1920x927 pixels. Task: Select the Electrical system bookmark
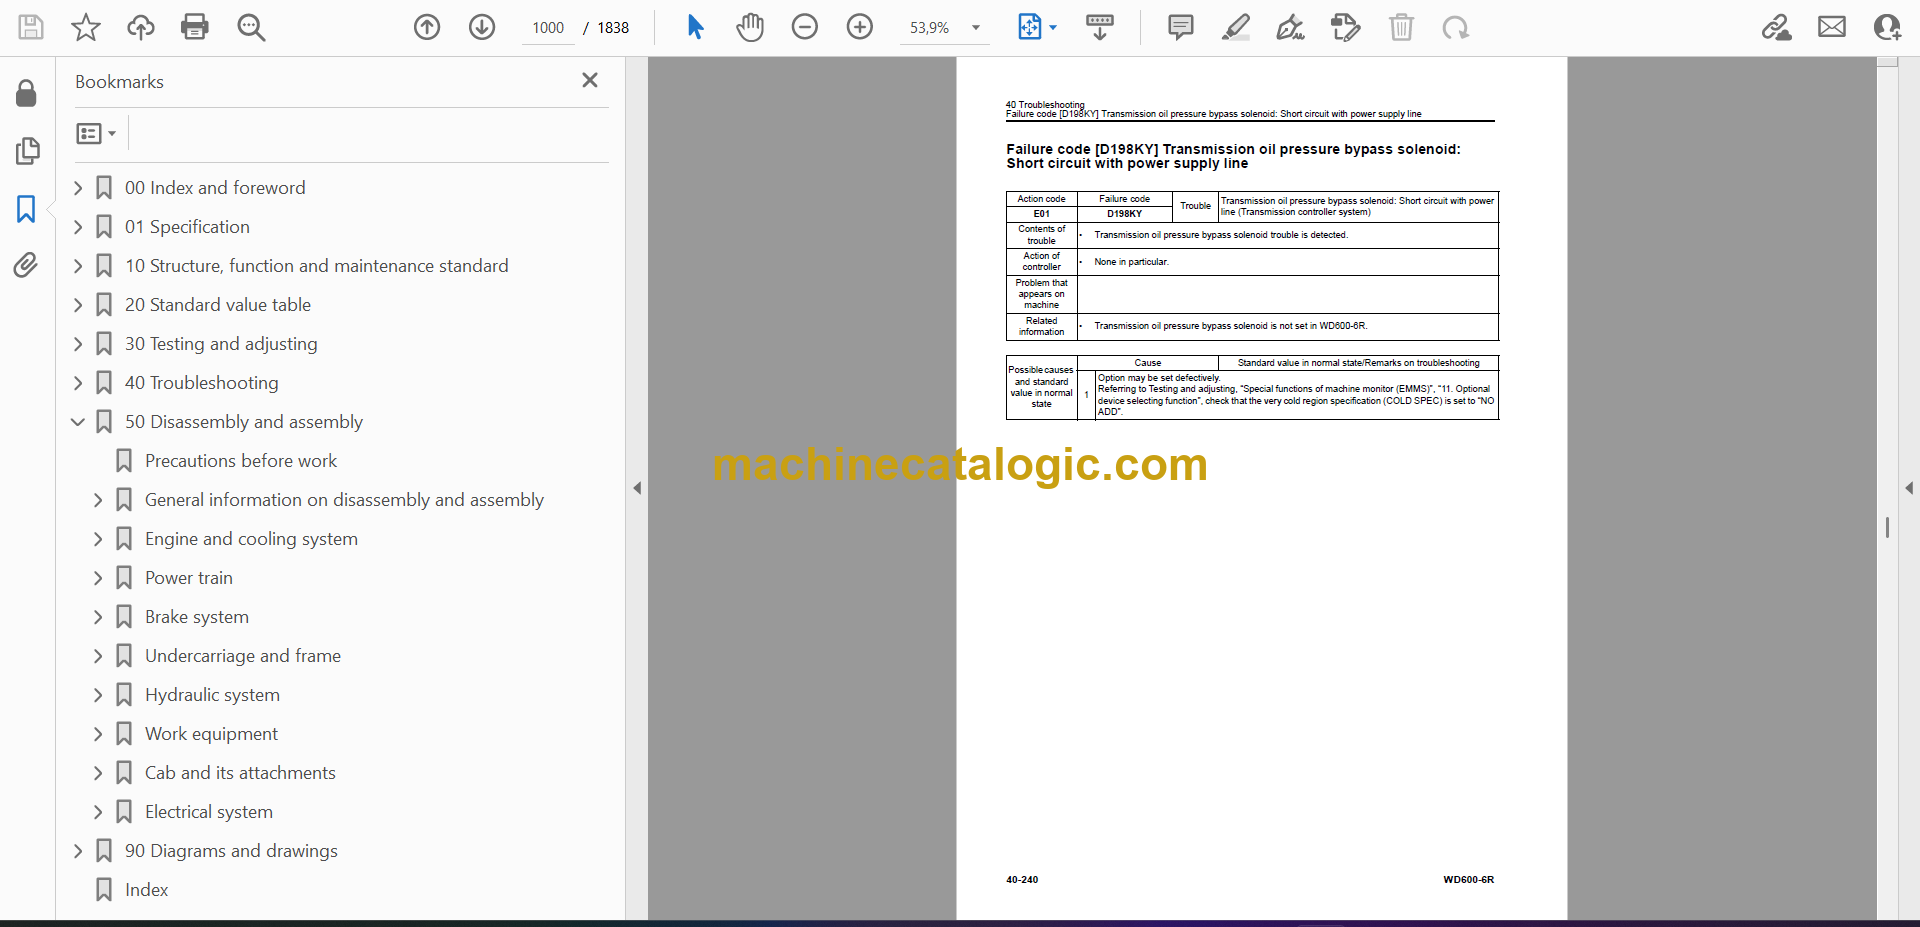click(209, 812)
